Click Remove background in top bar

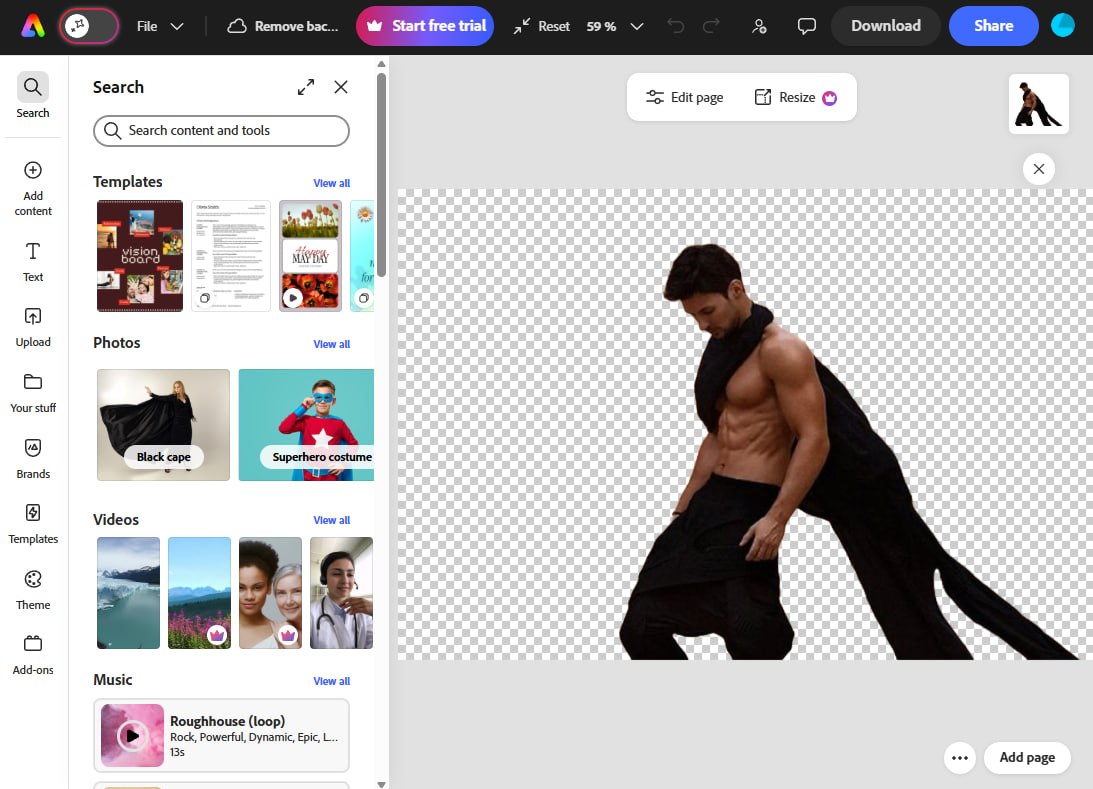tap(282, 26)
